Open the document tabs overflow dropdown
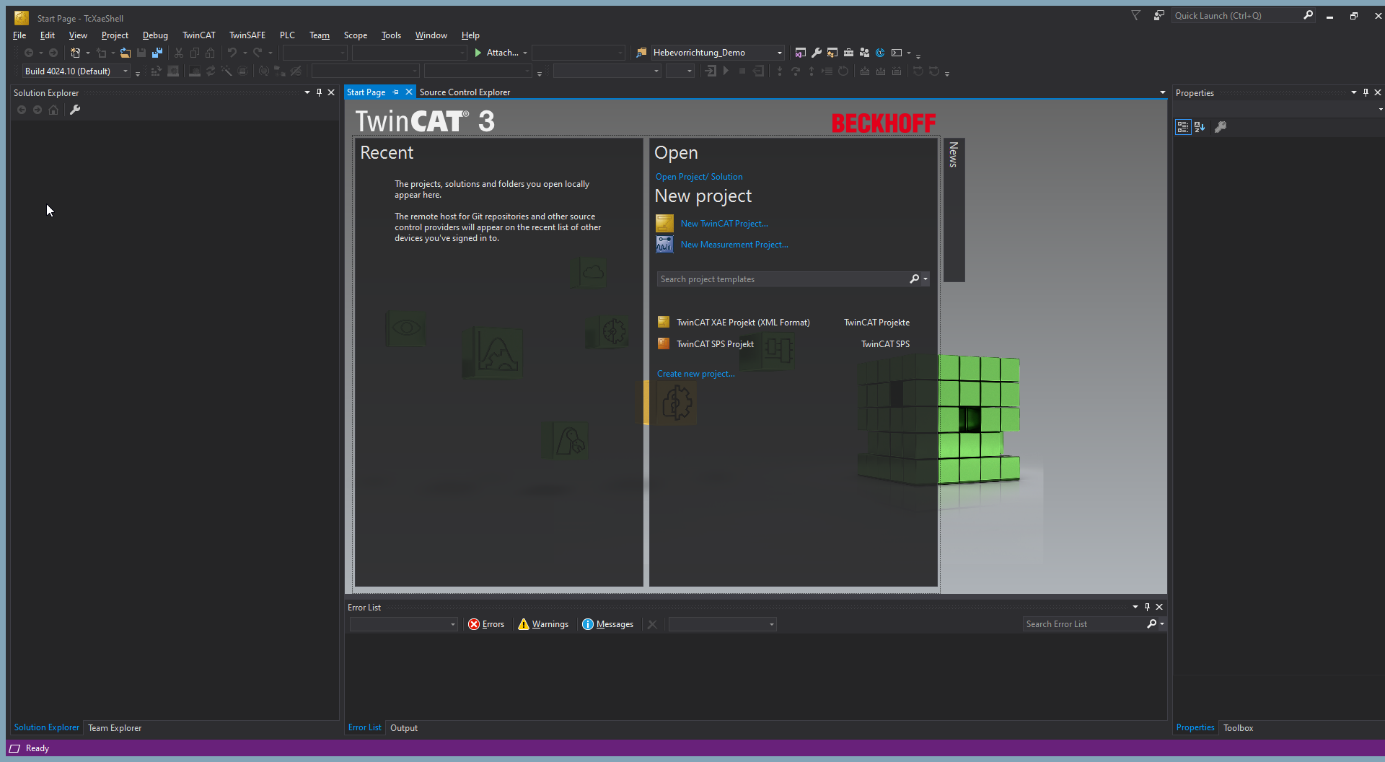1385x762 pixels. tap(1162, 92)
